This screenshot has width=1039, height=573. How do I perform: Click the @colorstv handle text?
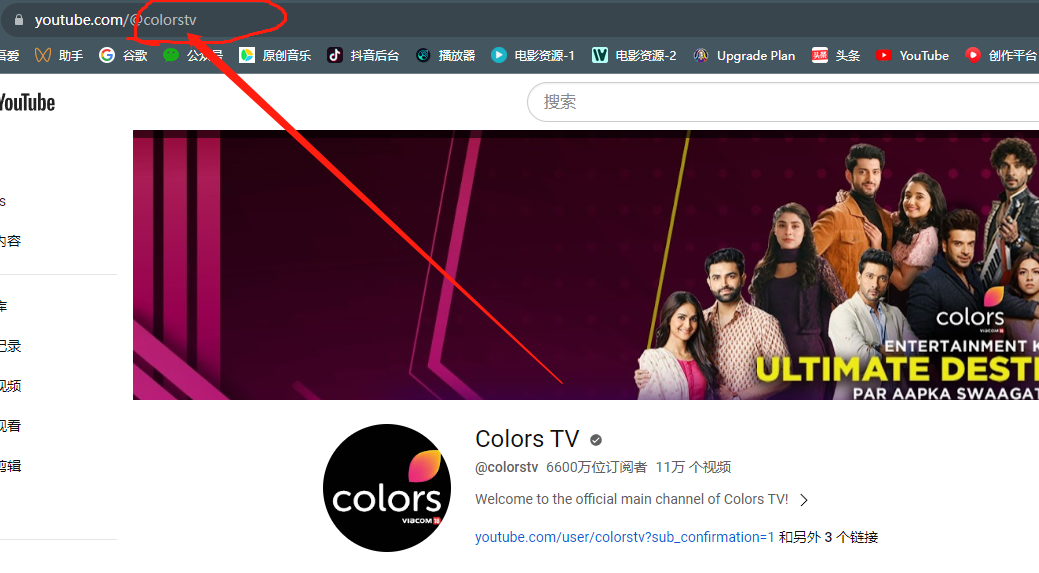tap(506, 467)
